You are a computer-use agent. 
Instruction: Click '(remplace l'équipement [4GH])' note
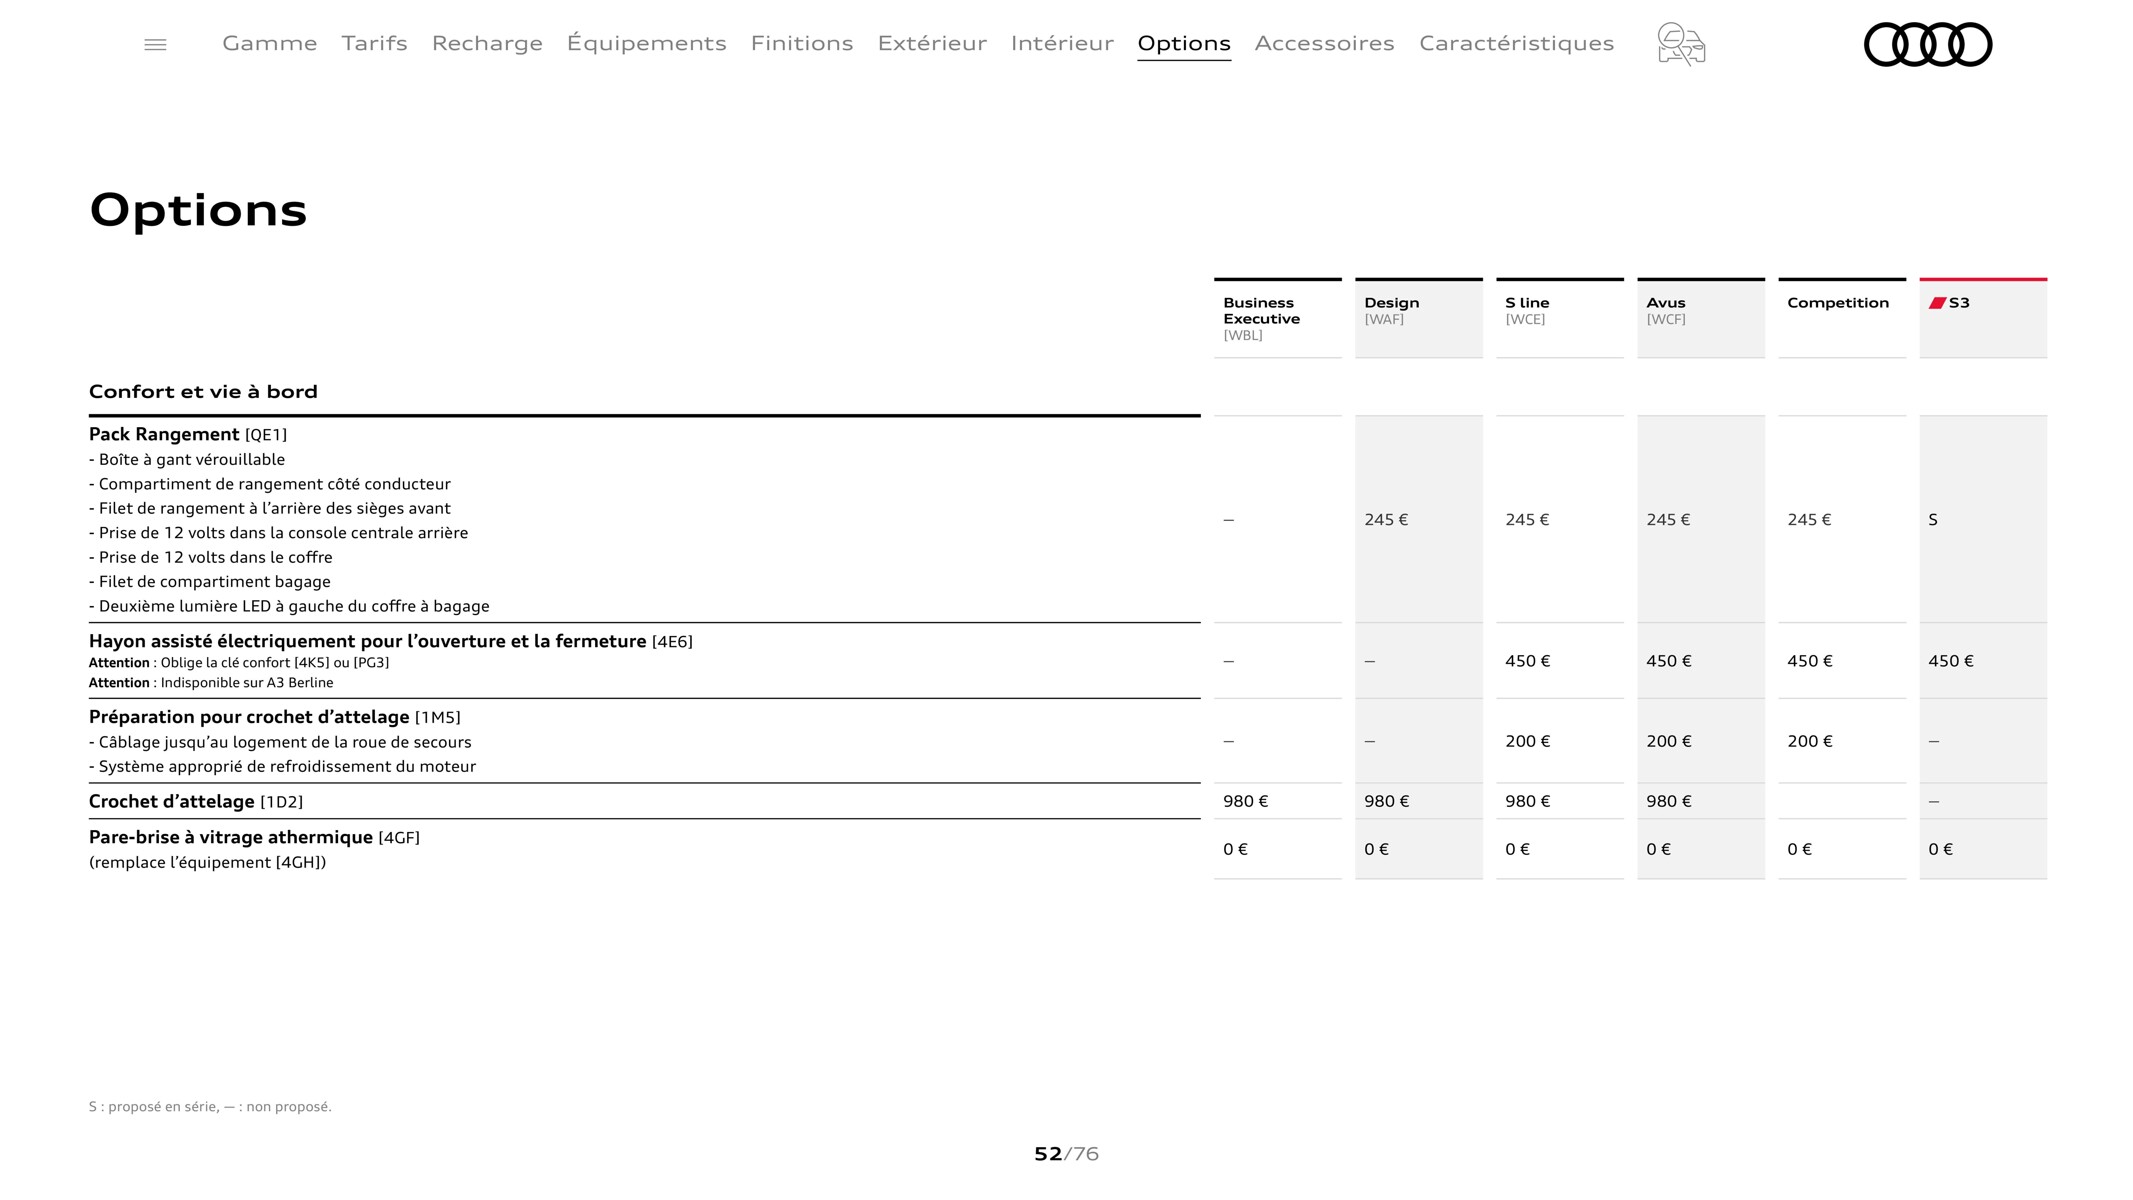(208, 863)
